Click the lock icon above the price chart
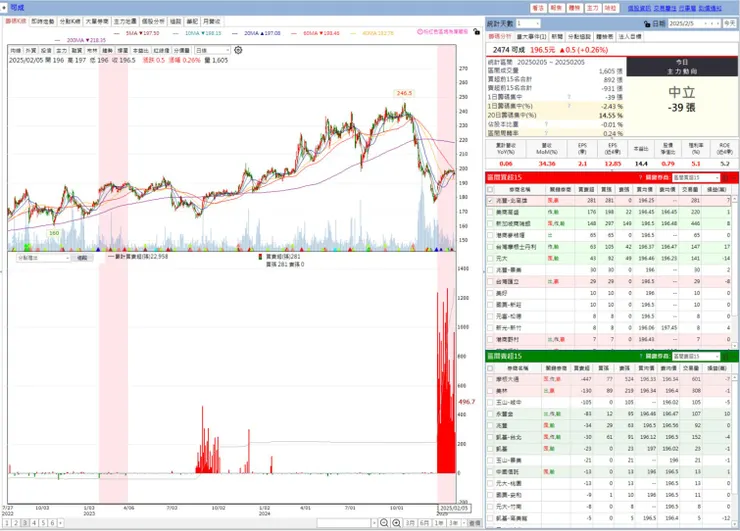This screenshot has width=740, height=531. (x=477, y=32)
